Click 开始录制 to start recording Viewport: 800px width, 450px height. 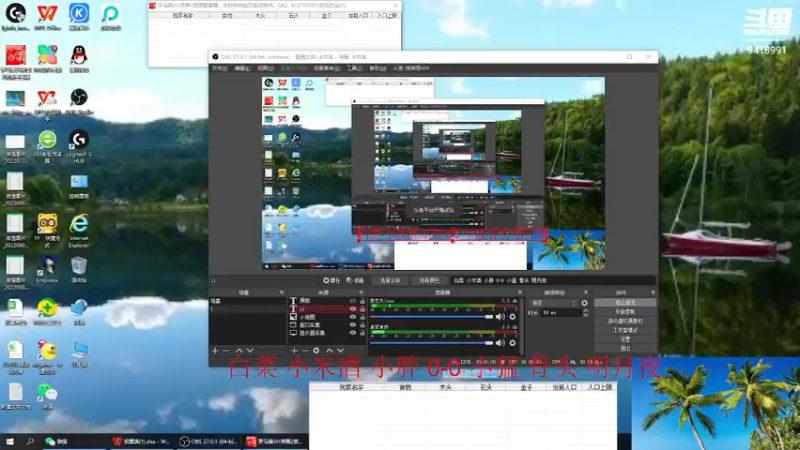tap(625, 312)
